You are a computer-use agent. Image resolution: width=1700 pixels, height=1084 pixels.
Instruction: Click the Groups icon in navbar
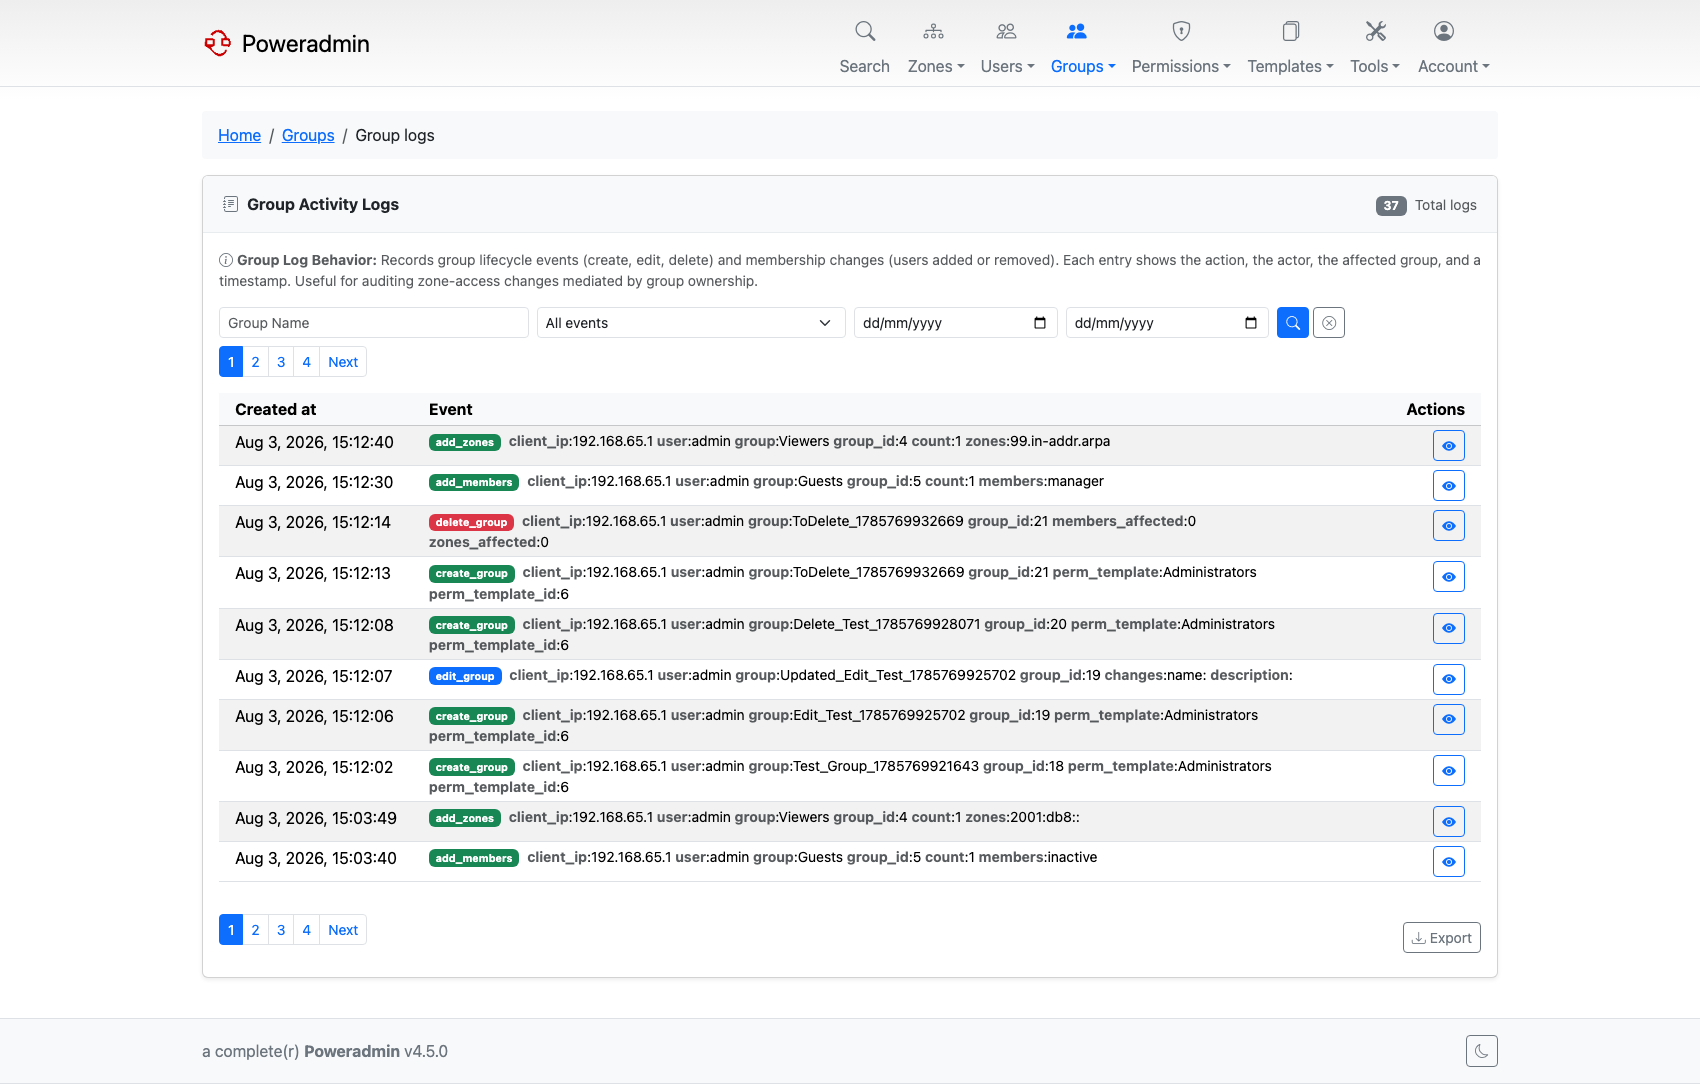coord(1076,31)
